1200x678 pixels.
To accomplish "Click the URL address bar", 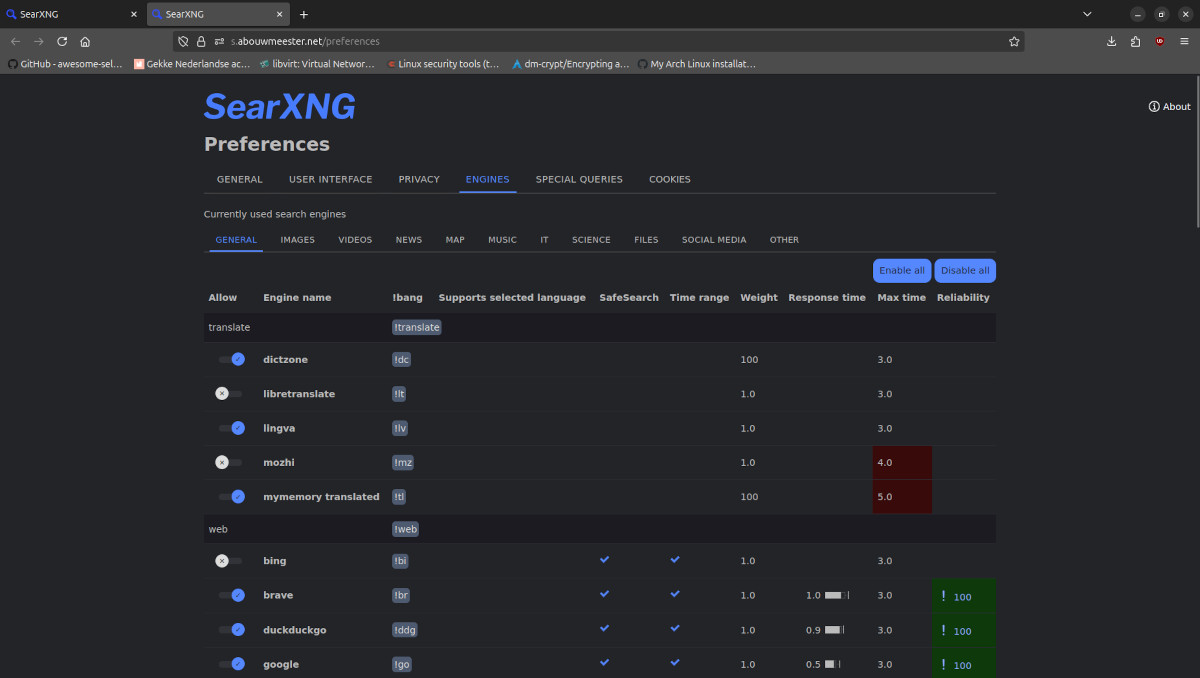I will click(600, 41).
